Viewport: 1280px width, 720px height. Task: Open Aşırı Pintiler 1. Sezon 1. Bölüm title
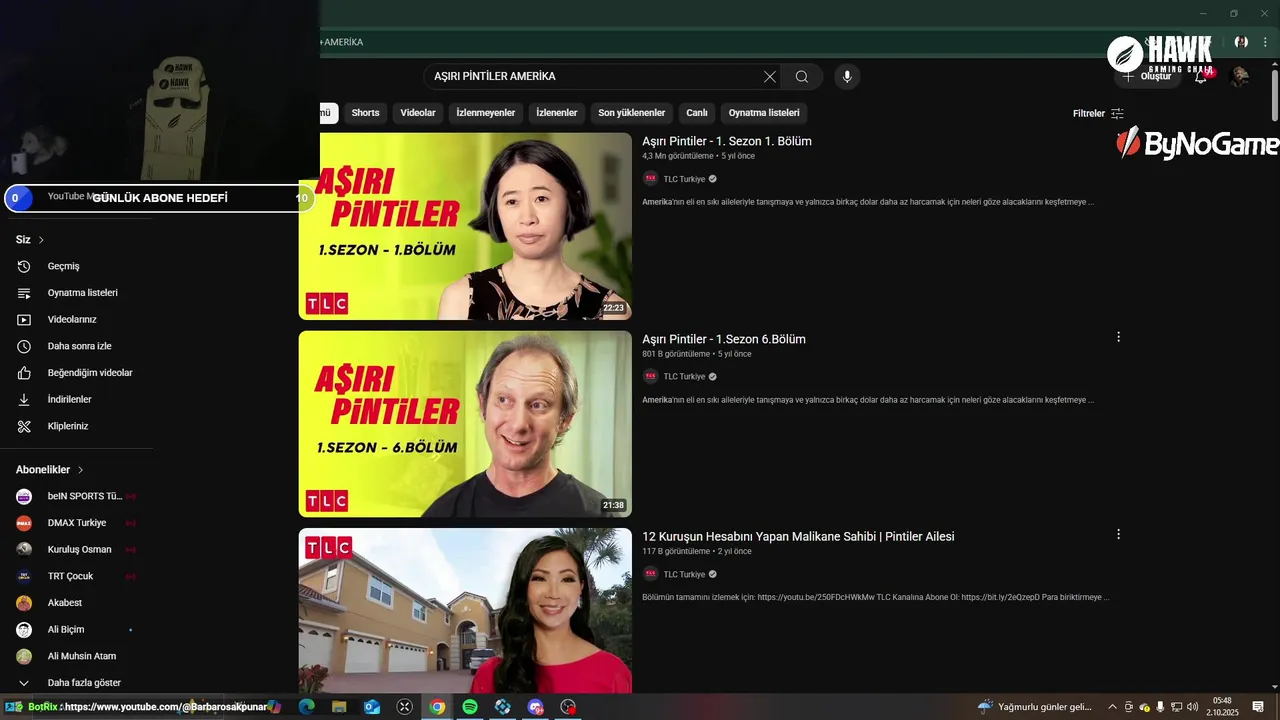[x=727, y=141]
